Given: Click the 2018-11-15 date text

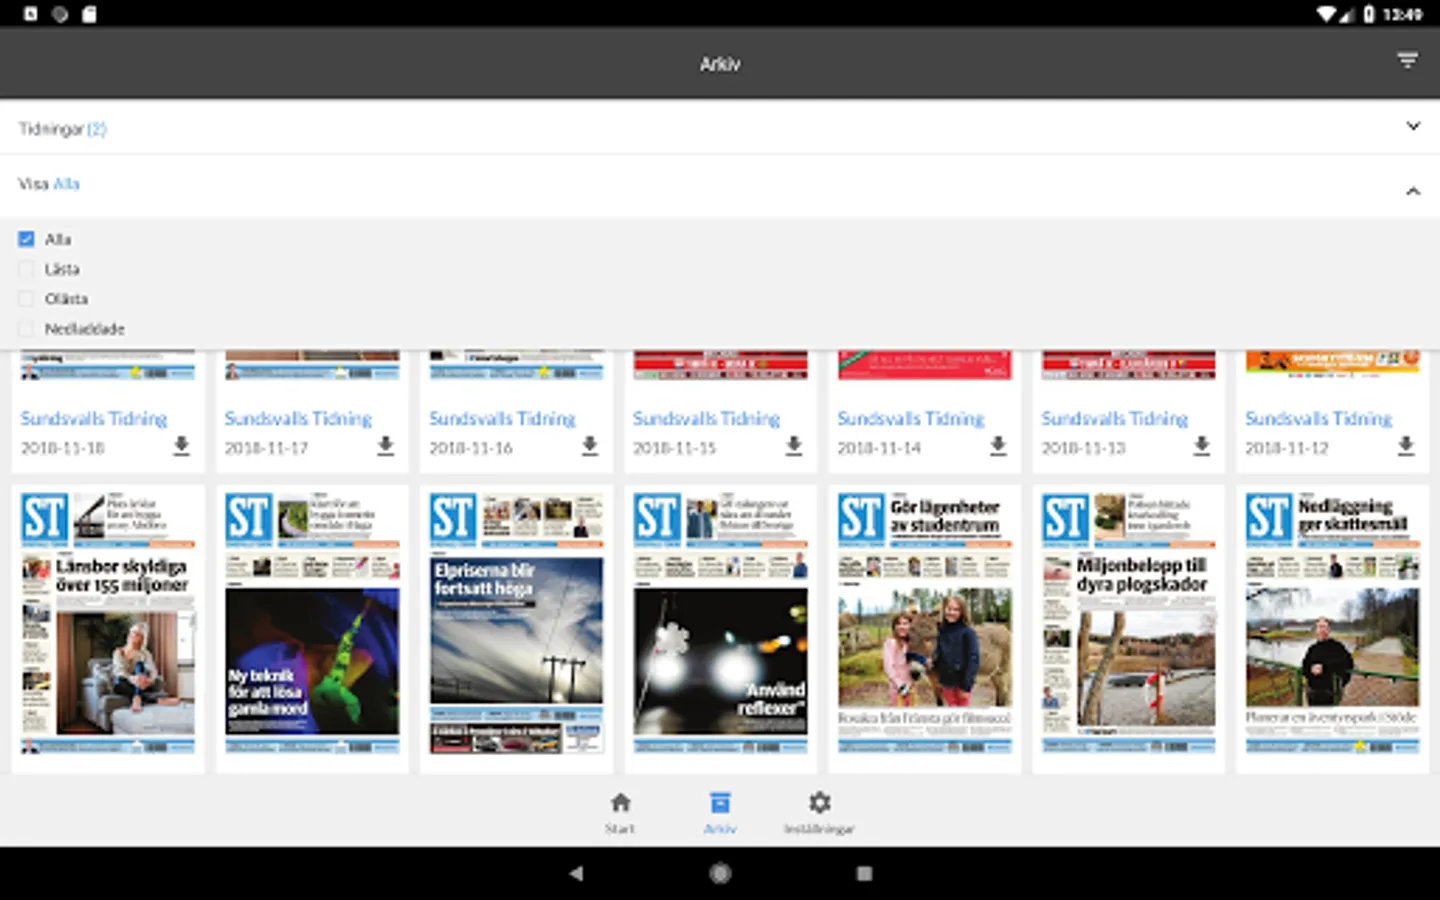Looking at the screenshot, I should pos(675,448).
